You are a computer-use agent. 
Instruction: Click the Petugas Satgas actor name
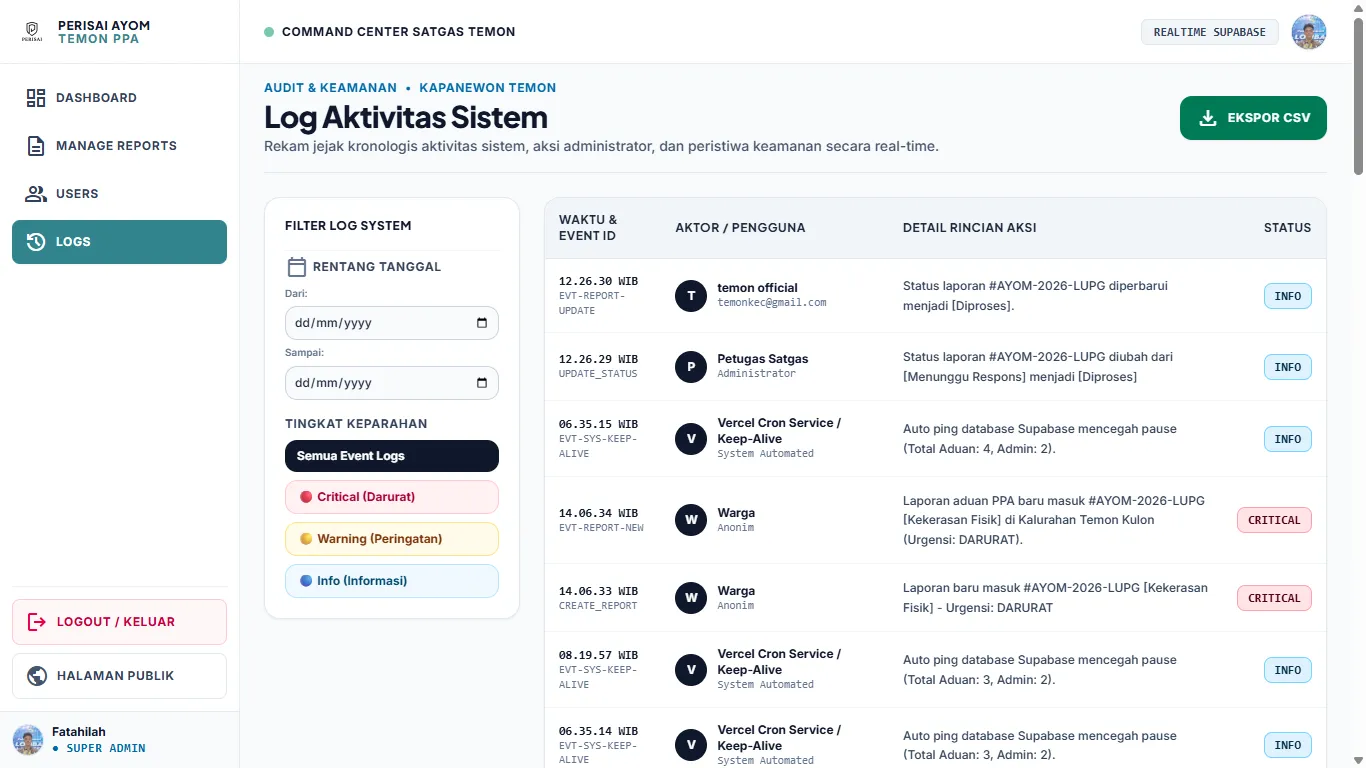pyautogui.click(x=762, y=359)
